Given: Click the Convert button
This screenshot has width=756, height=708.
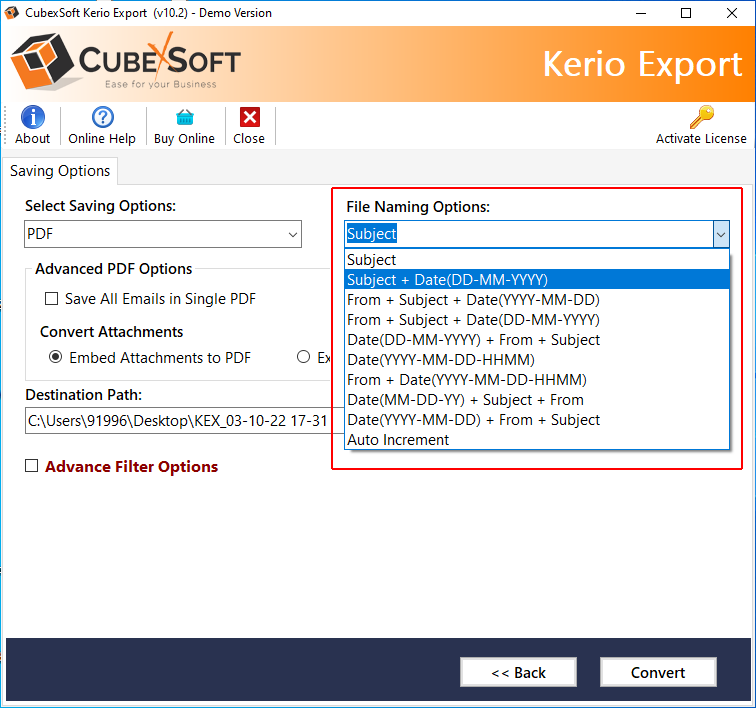Looking at the screenshot, I should [x=658, y=672].
